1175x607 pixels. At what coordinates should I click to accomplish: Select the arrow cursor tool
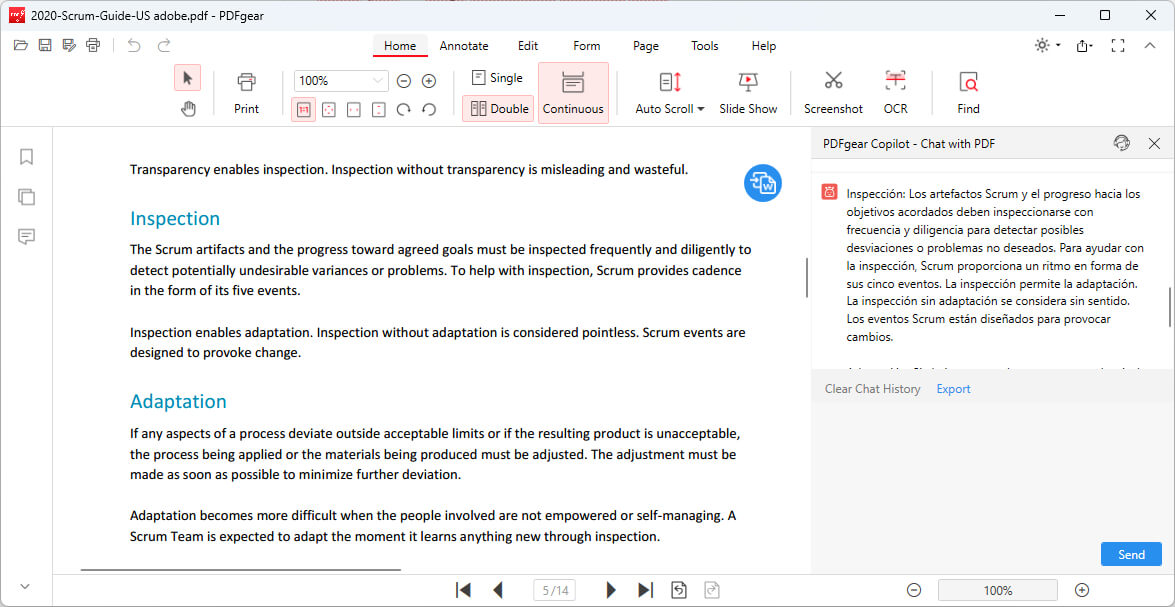pos(187,78)
